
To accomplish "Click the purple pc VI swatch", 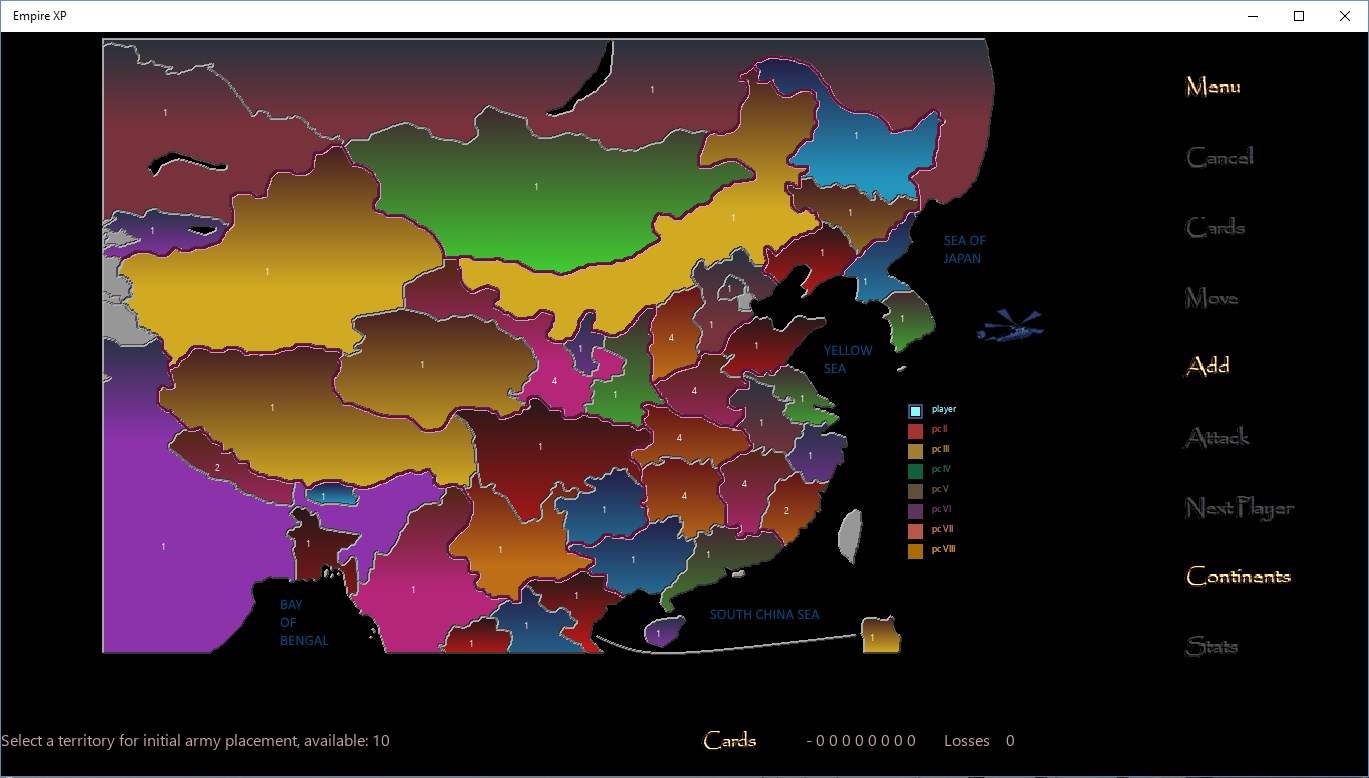I will 915,511.
